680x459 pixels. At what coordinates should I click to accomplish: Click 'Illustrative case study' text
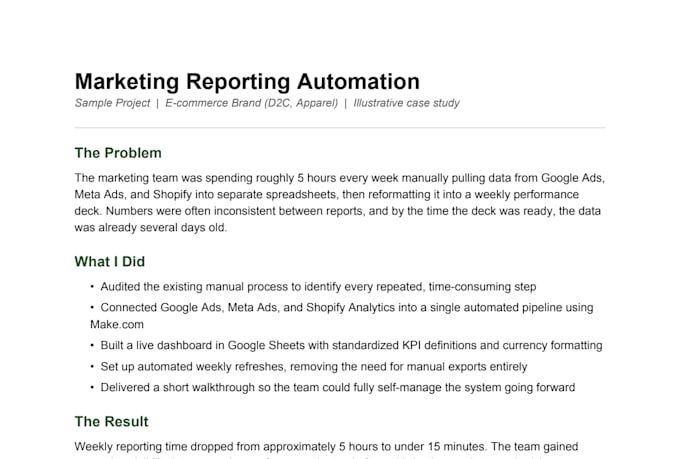point(406,103)
